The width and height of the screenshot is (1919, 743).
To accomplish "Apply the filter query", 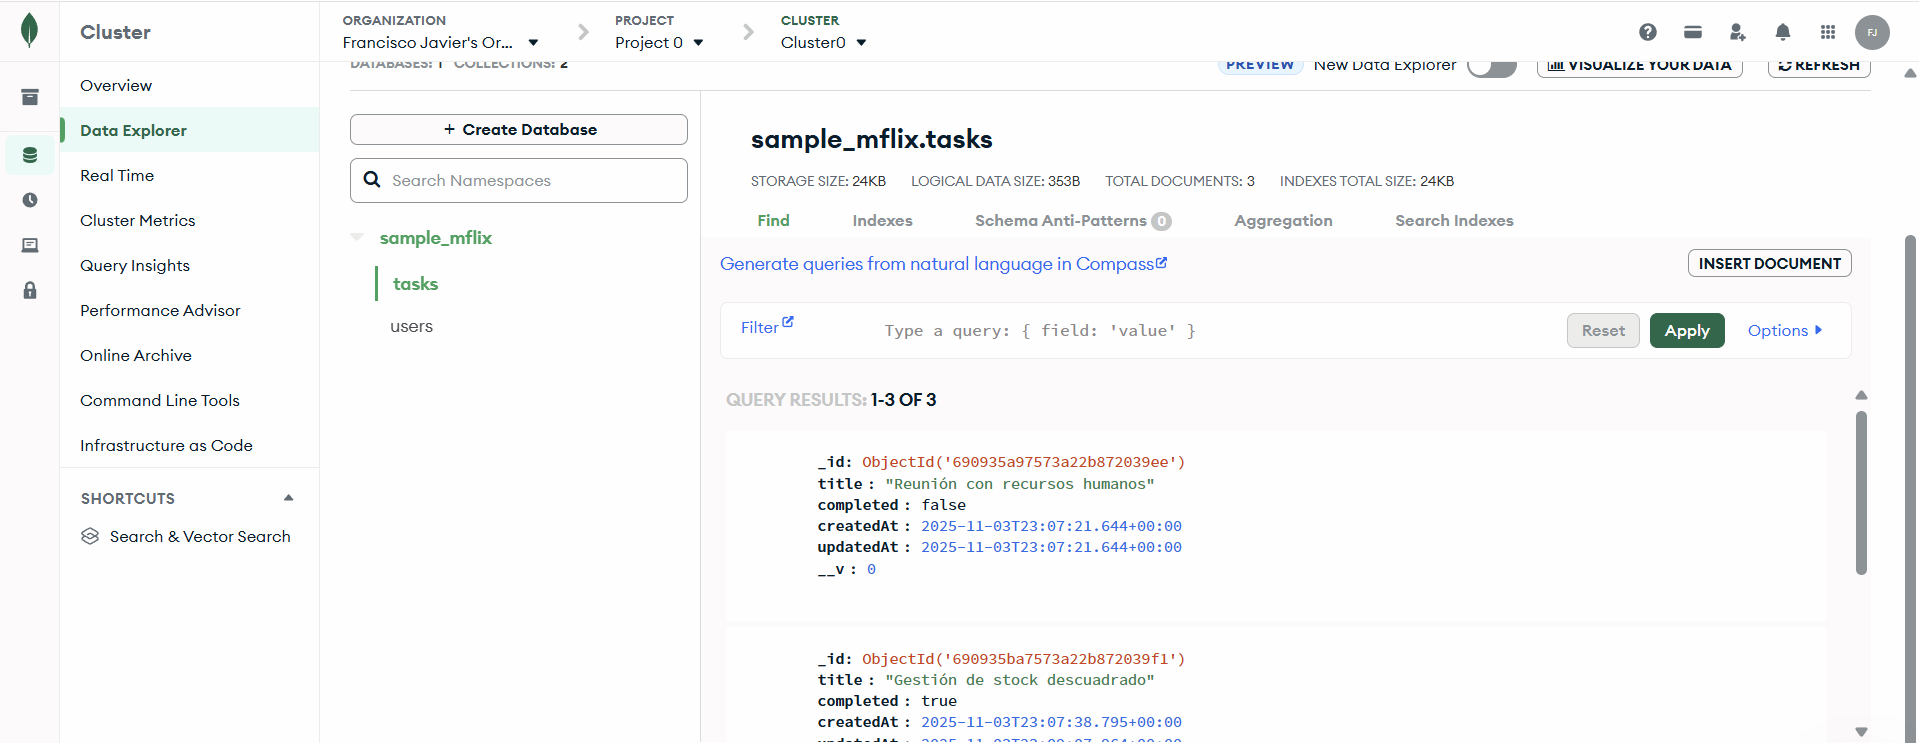I will point(1687,330).
